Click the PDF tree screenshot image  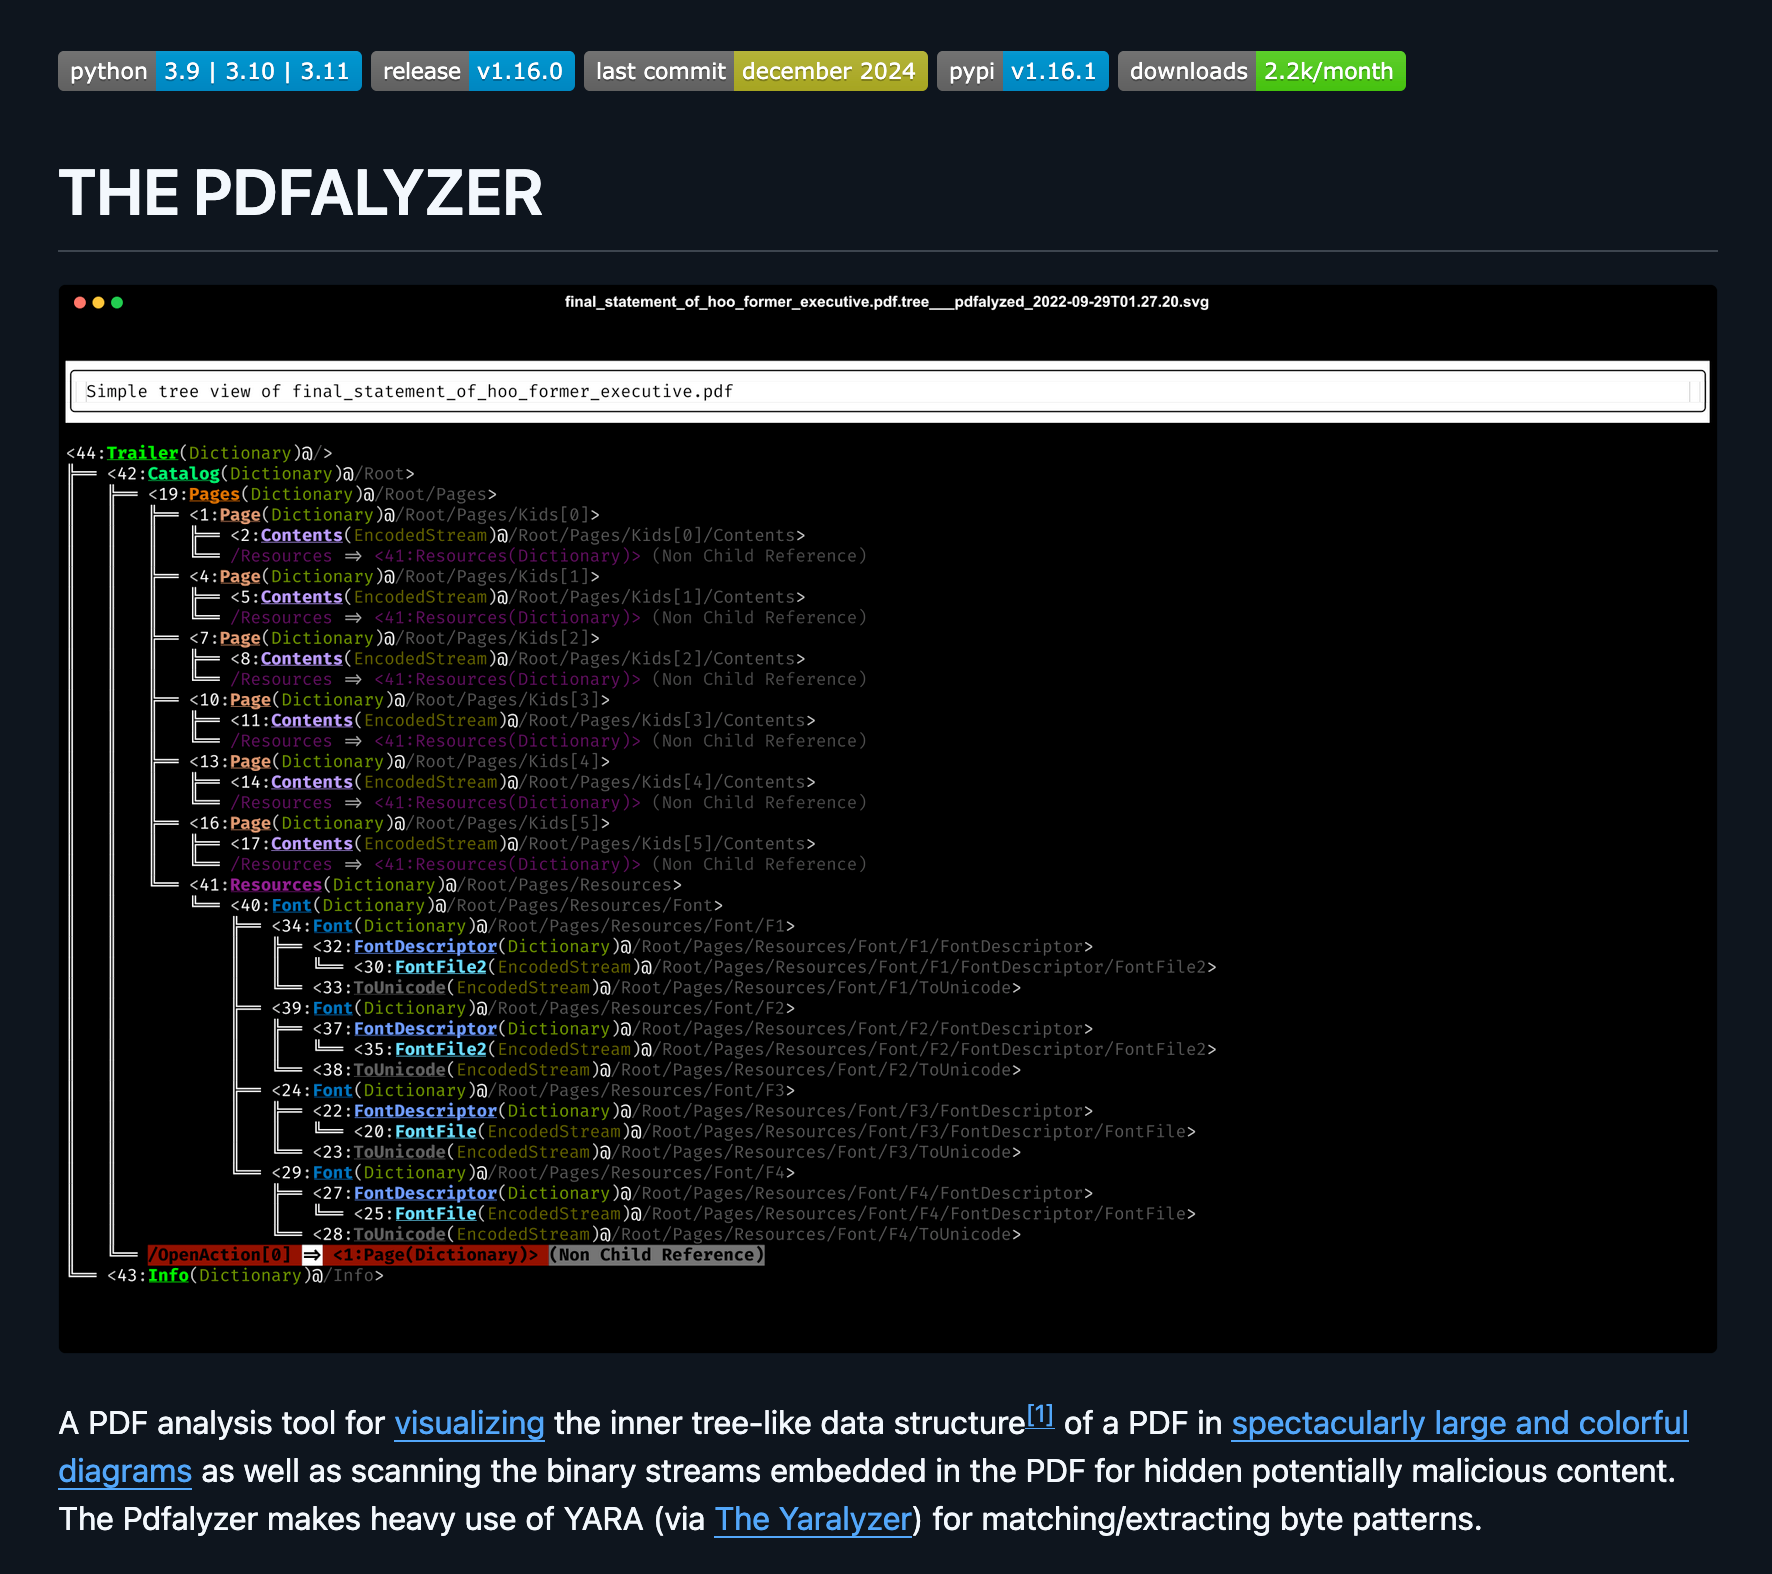coord(888,819)
